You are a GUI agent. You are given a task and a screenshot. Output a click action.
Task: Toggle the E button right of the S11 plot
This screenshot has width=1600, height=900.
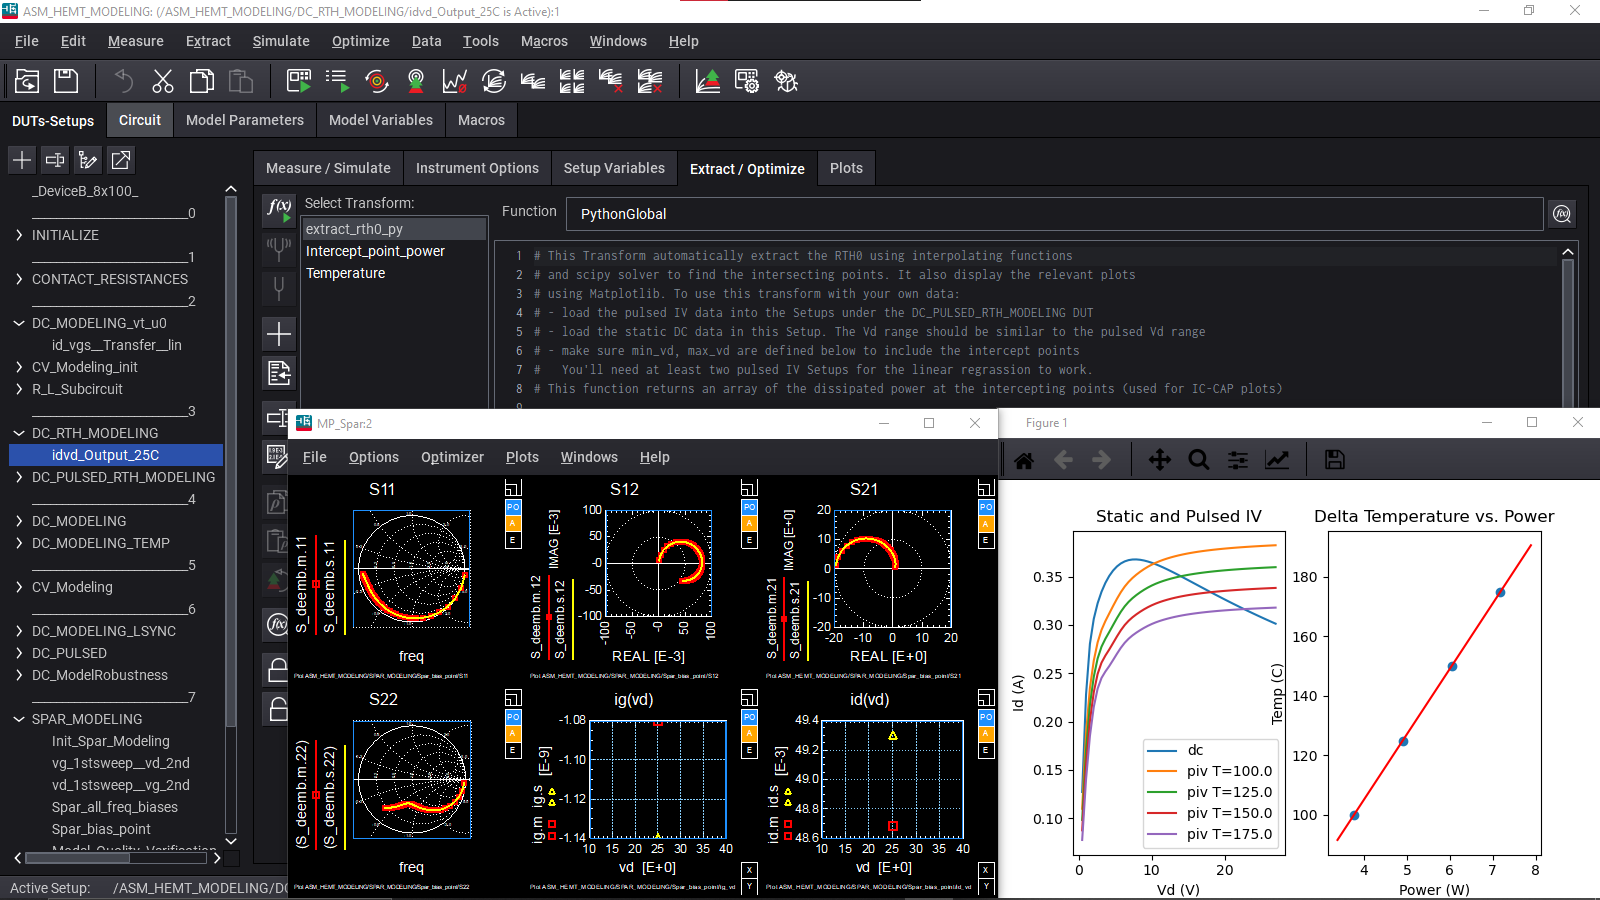point(513,540)
